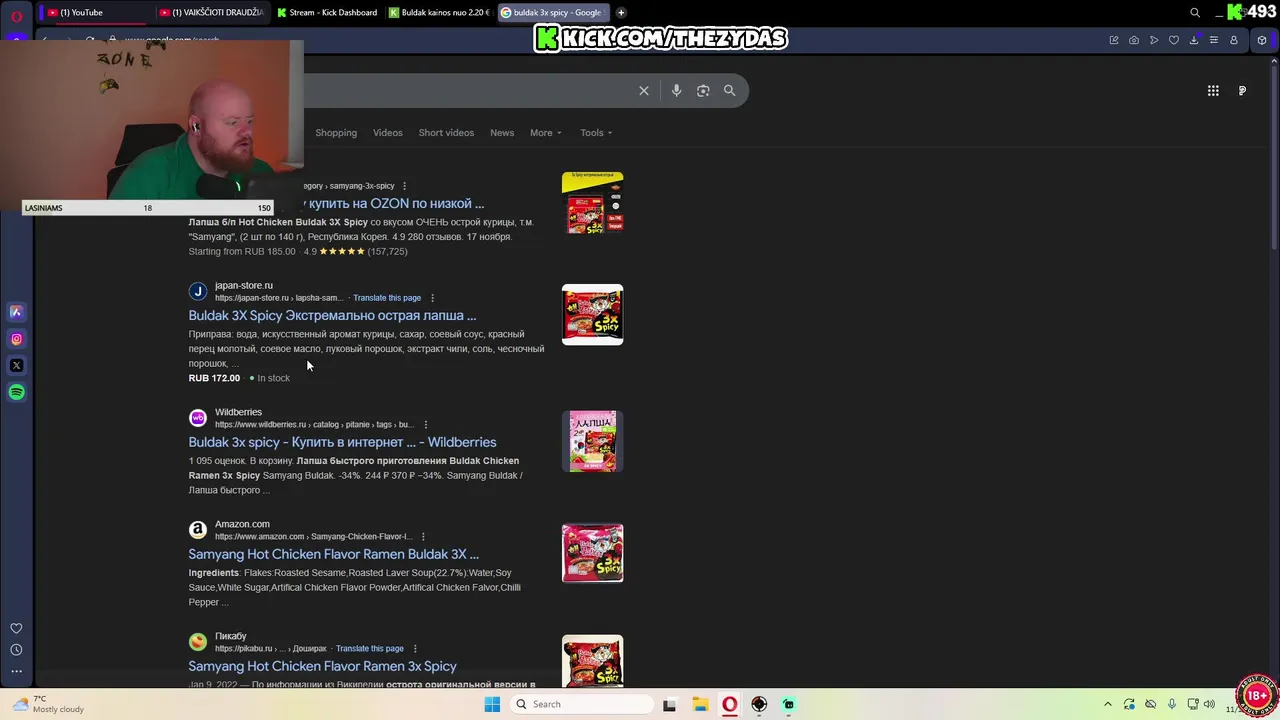1280x720 pixels.
Task: Open the green bot app in taskbar
Action: coord(789,704)
